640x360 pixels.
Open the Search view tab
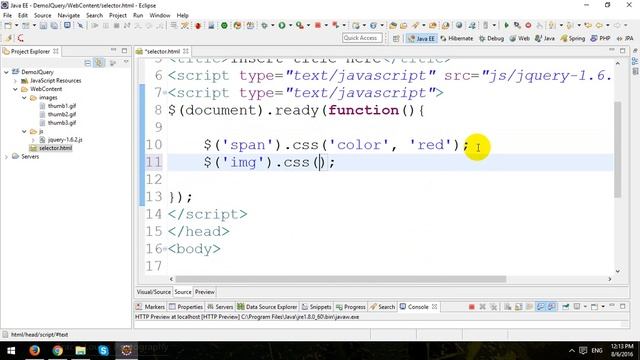pyautogui.click(x=382, y=307)
